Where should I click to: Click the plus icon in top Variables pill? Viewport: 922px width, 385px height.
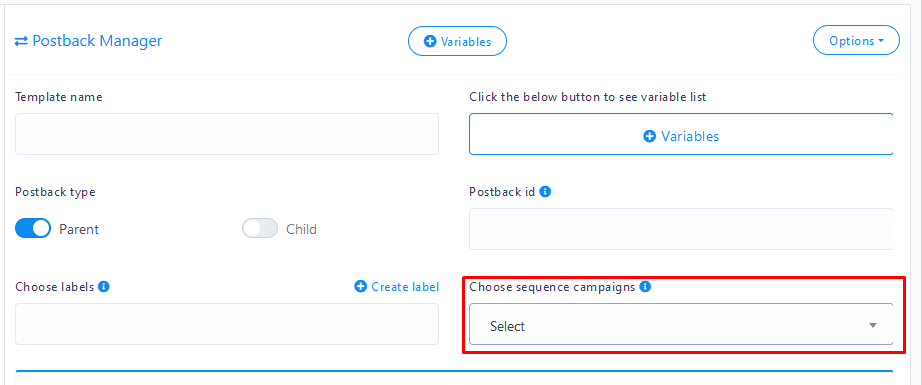(430, 42)
